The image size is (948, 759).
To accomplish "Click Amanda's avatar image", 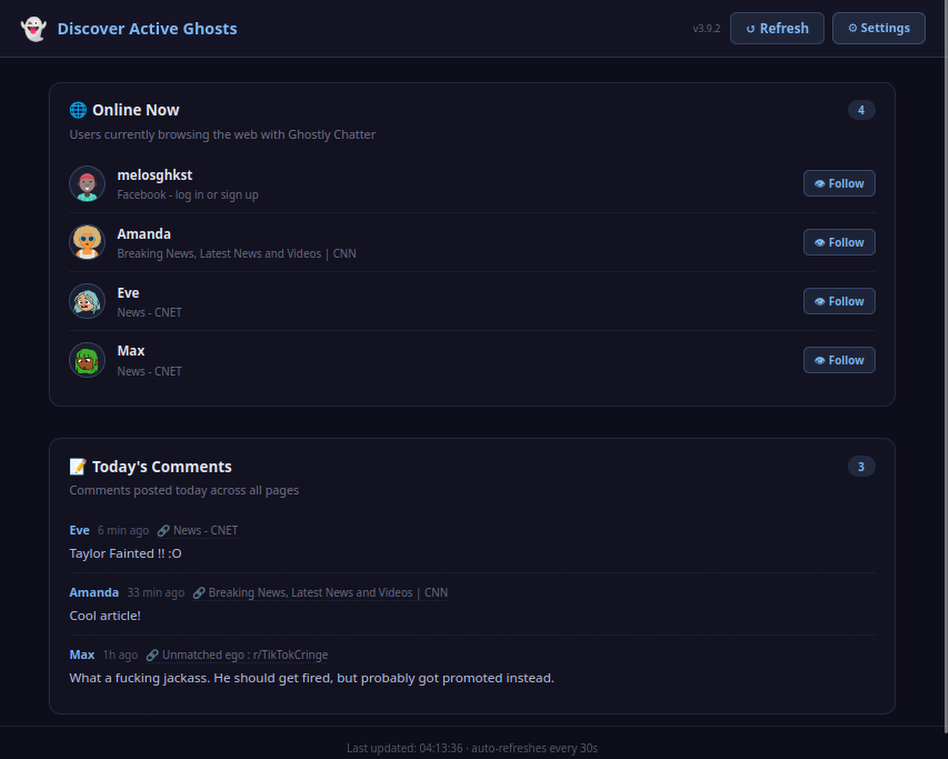I will (87, 243).
